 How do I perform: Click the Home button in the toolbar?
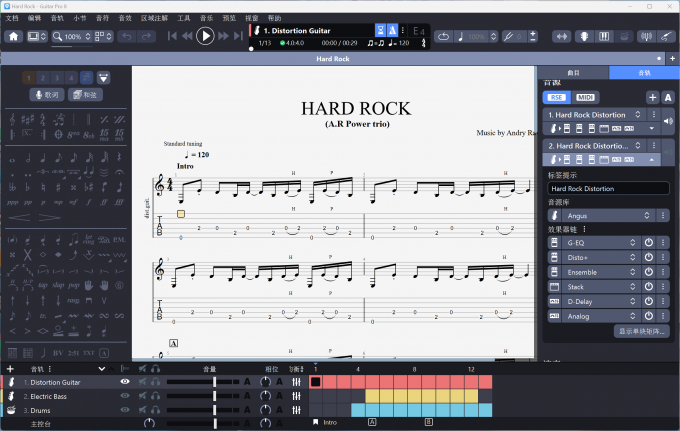[x=14, y=36]
